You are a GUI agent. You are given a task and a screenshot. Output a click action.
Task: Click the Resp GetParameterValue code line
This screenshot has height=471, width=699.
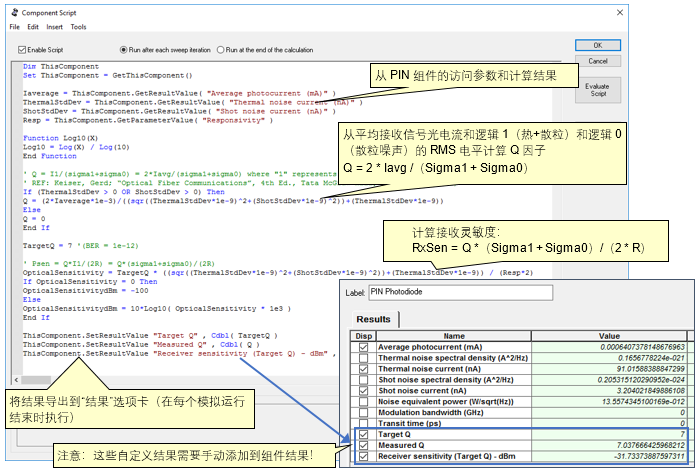pyautogui.click(x=148, y=120)
